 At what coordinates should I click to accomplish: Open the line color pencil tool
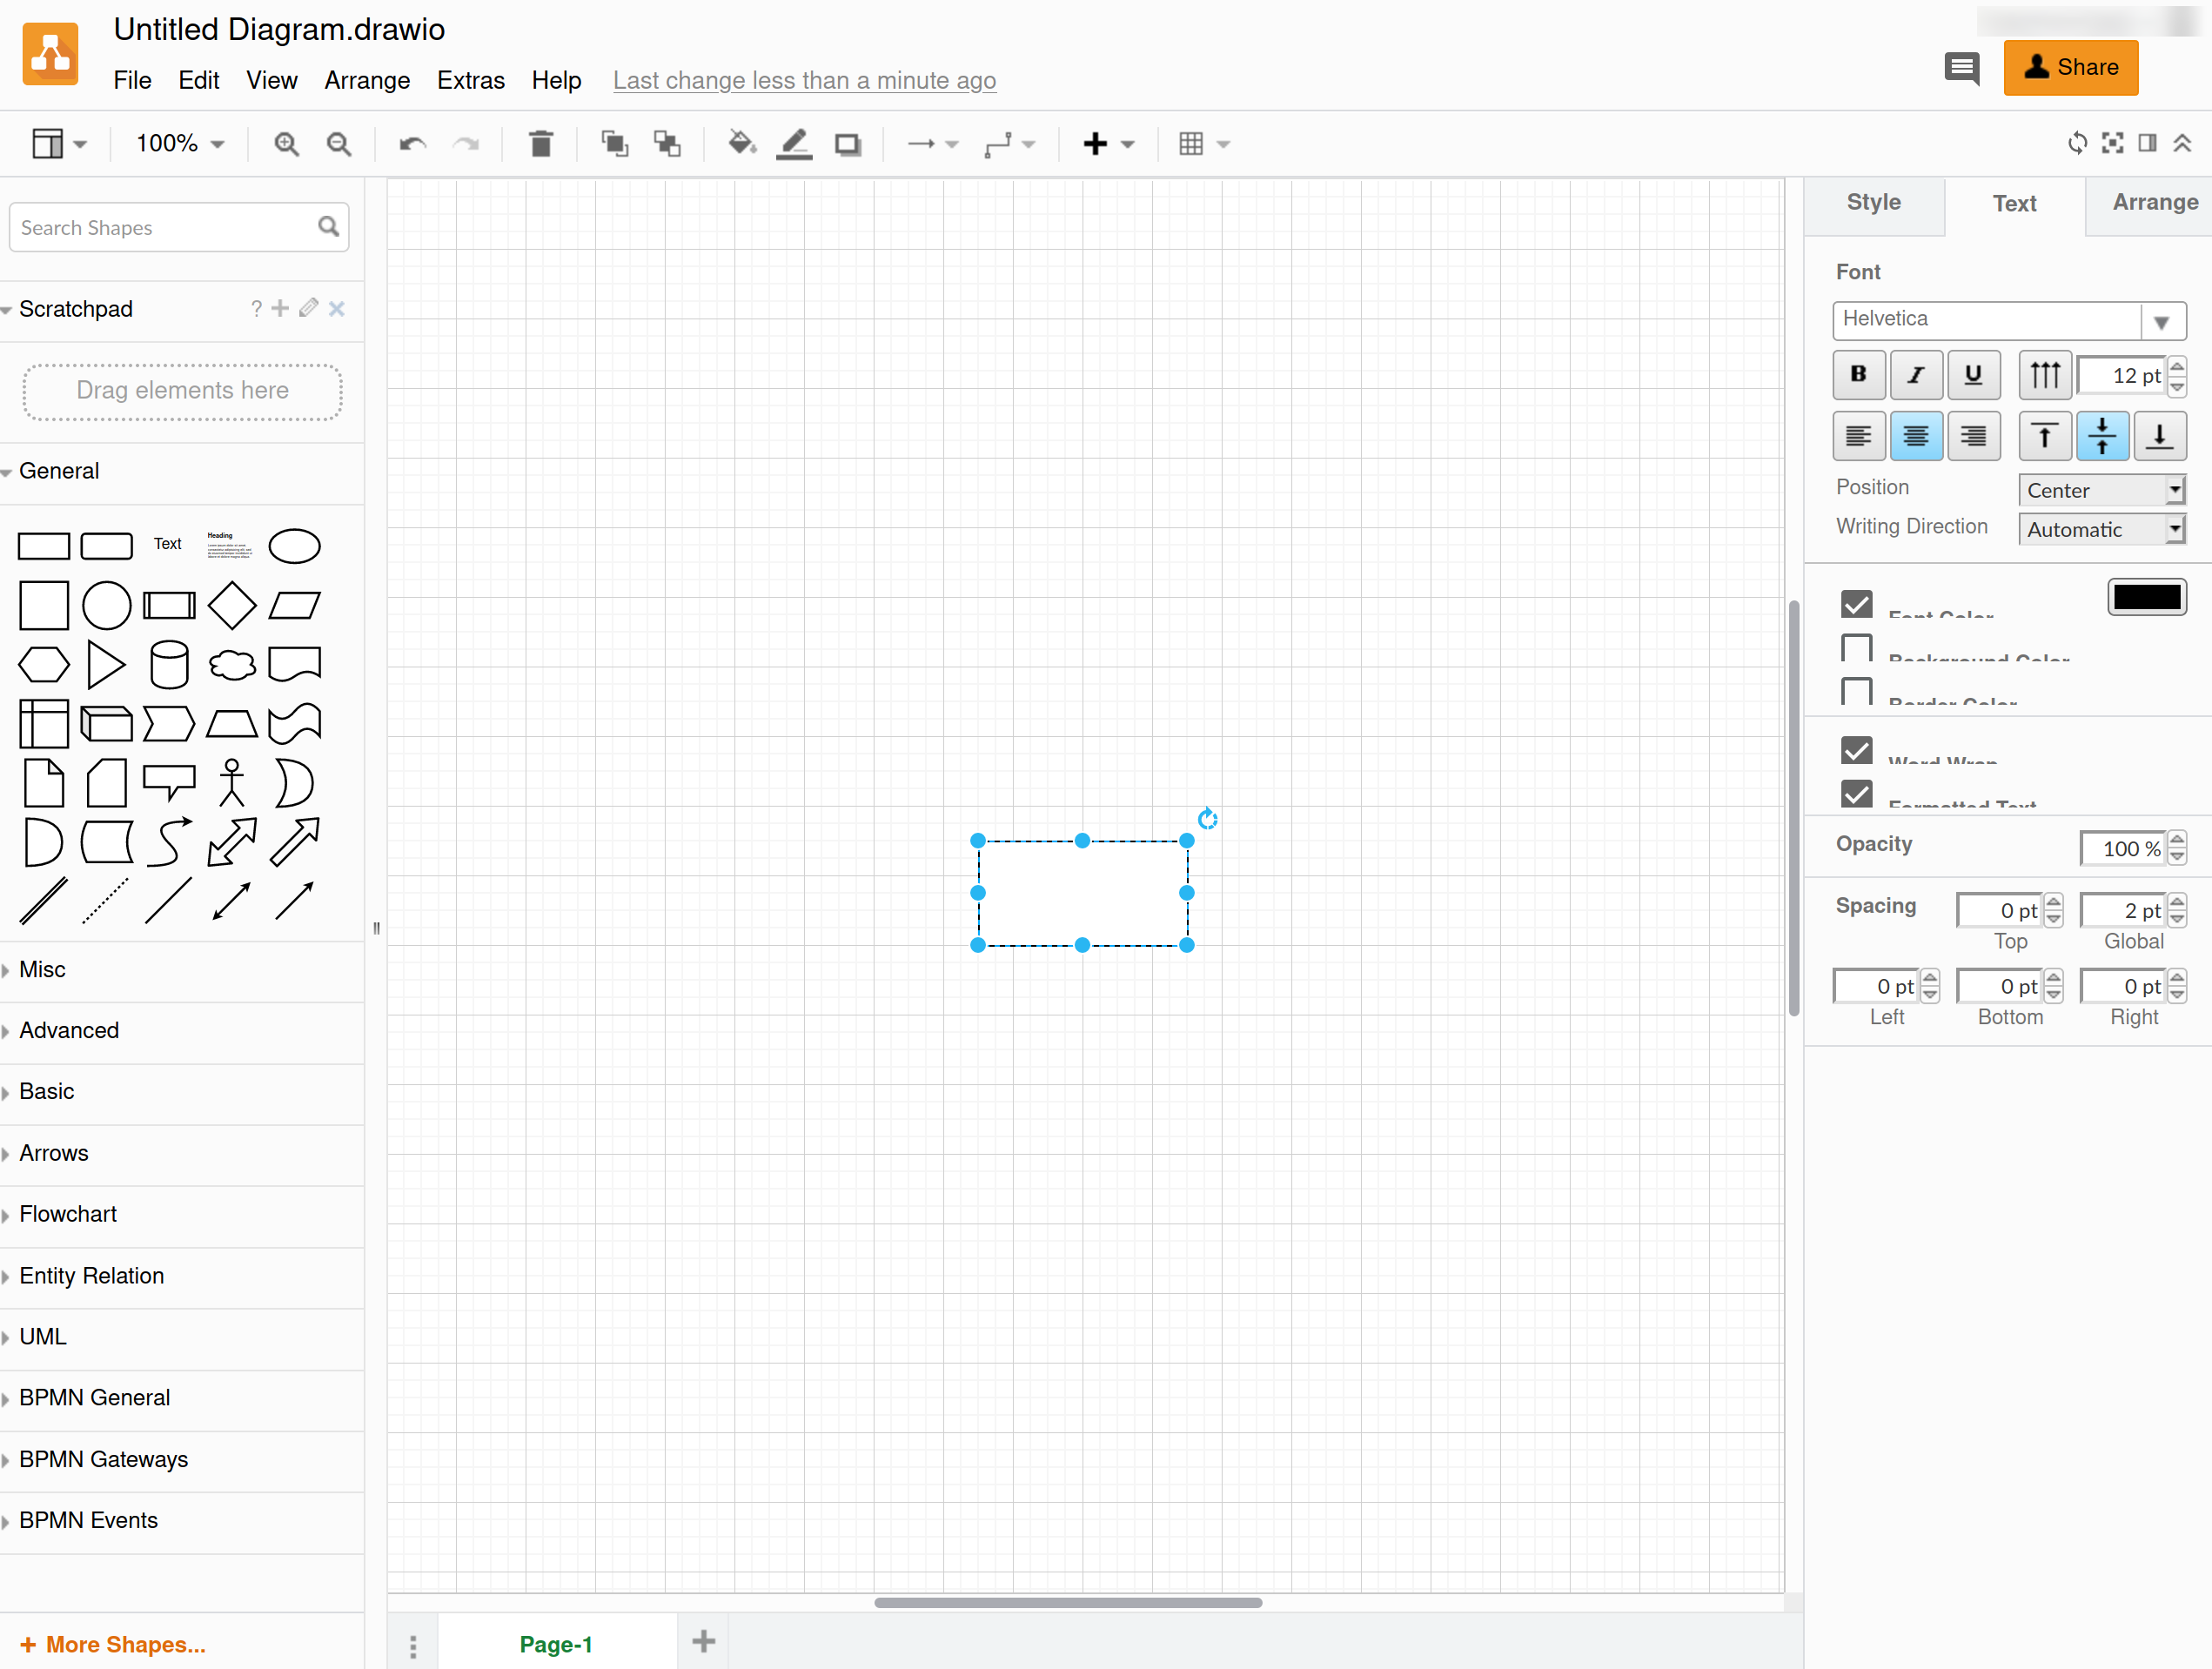point(794,144)
